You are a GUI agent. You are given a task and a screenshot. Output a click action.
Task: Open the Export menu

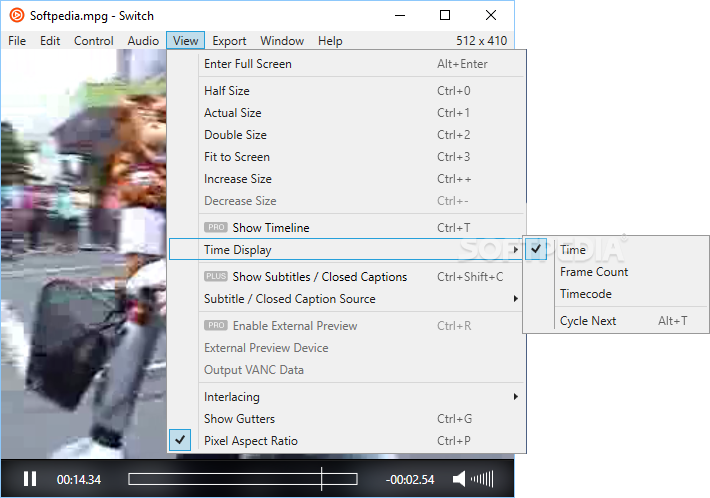point(229,41)
